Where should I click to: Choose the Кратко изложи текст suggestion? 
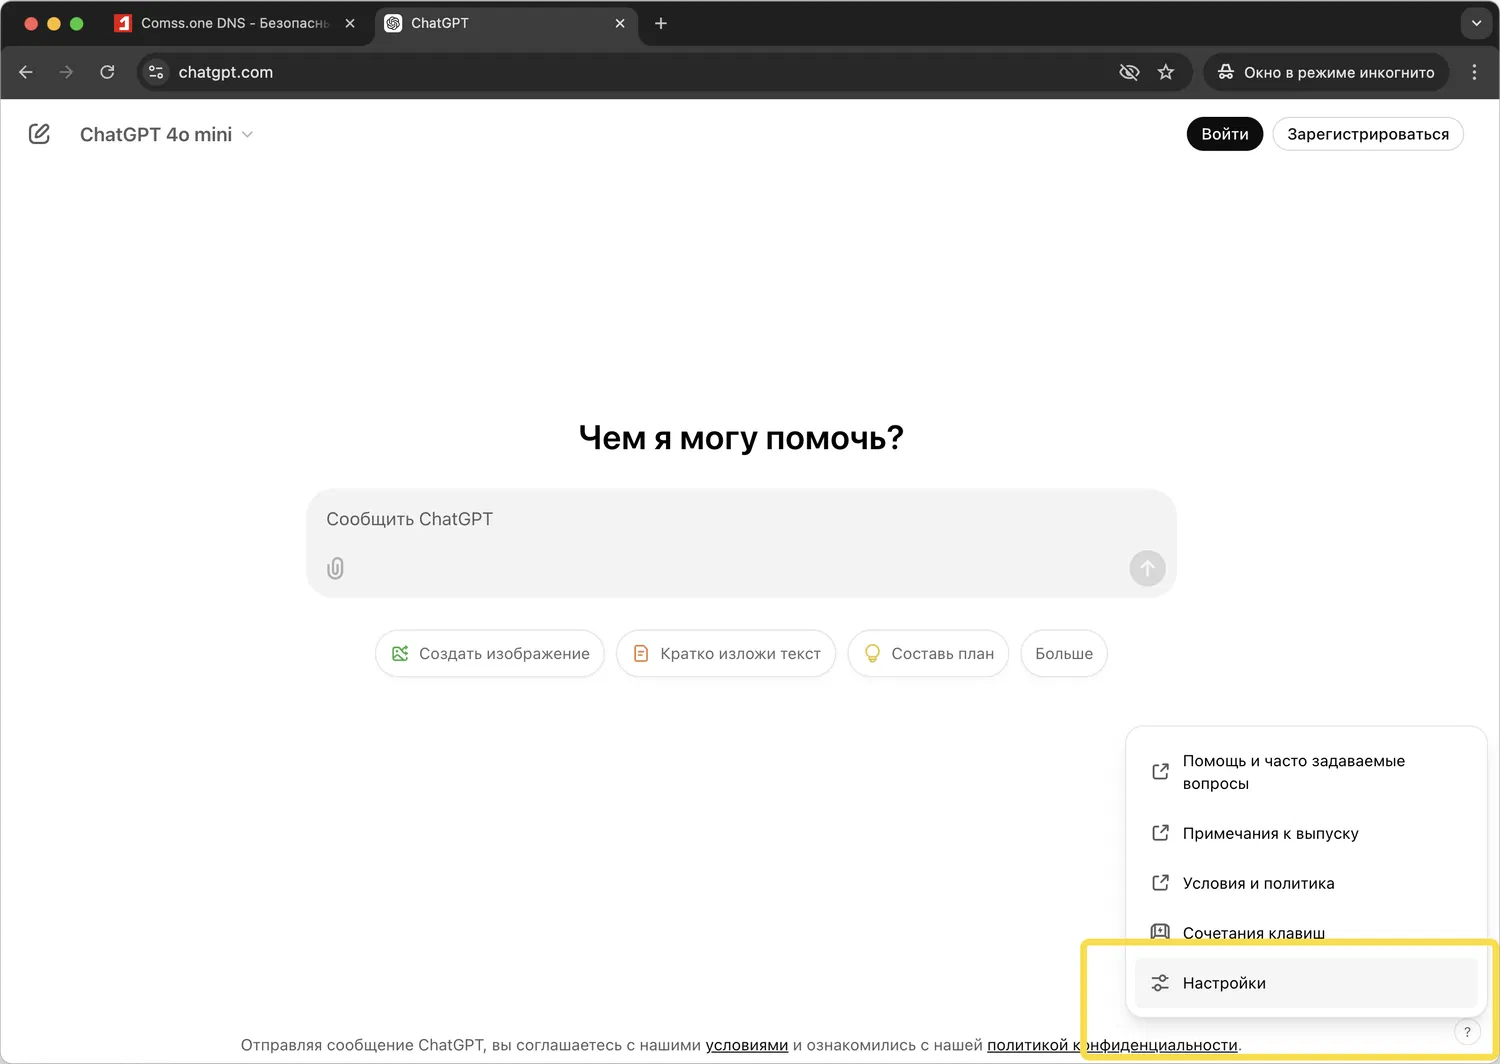pyautogui.click(x=726, y=653)
